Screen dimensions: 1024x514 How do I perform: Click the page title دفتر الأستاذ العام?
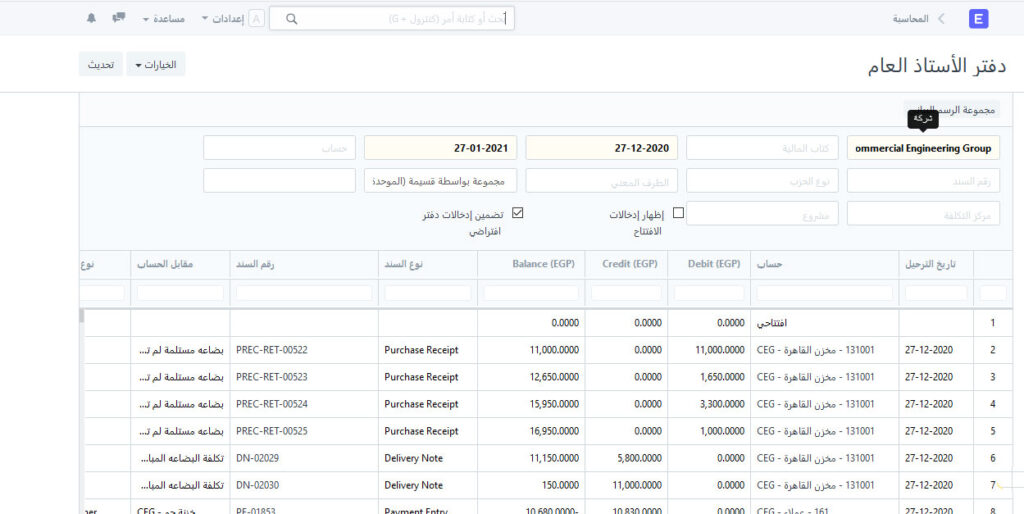tap(937, 66)
